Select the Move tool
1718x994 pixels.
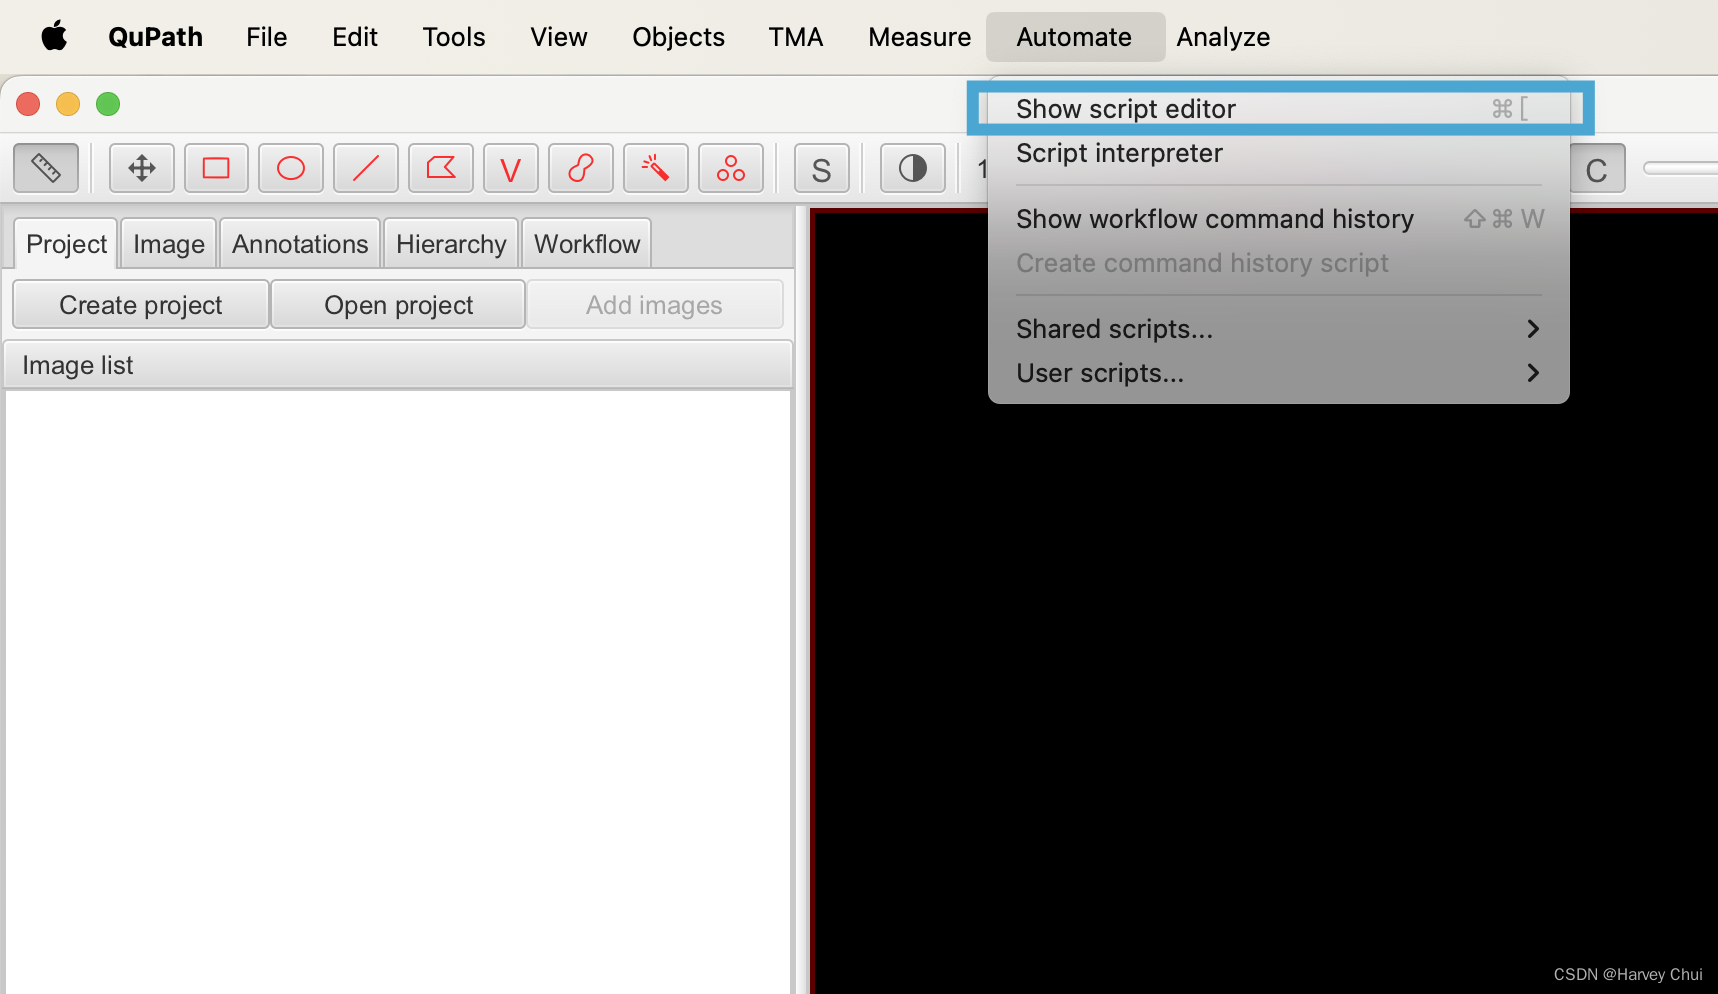click(x=142, y=168)
